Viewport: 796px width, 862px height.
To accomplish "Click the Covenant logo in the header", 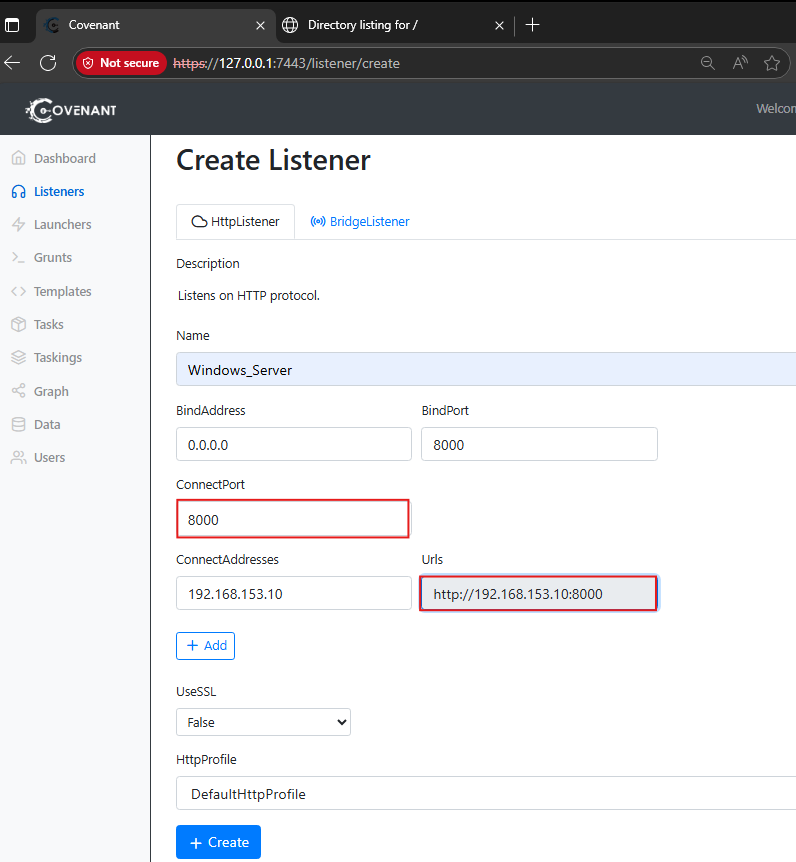I will coord(71,110).
